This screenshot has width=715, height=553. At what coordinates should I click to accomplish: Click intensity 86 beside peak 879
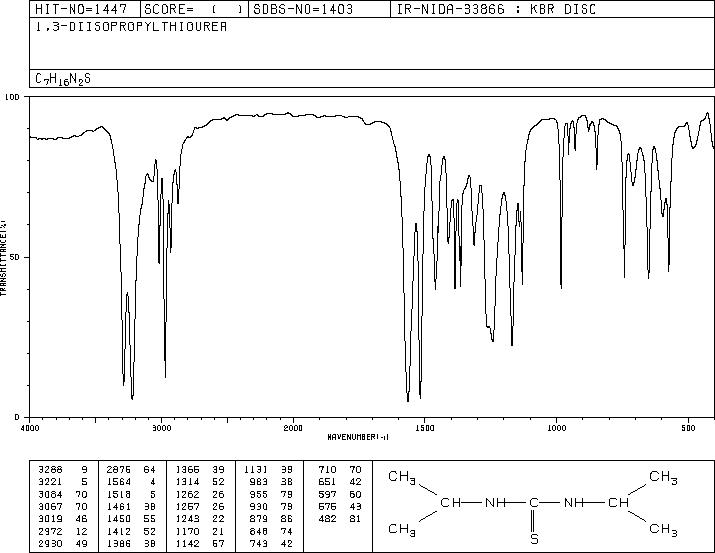pos(287,519)
